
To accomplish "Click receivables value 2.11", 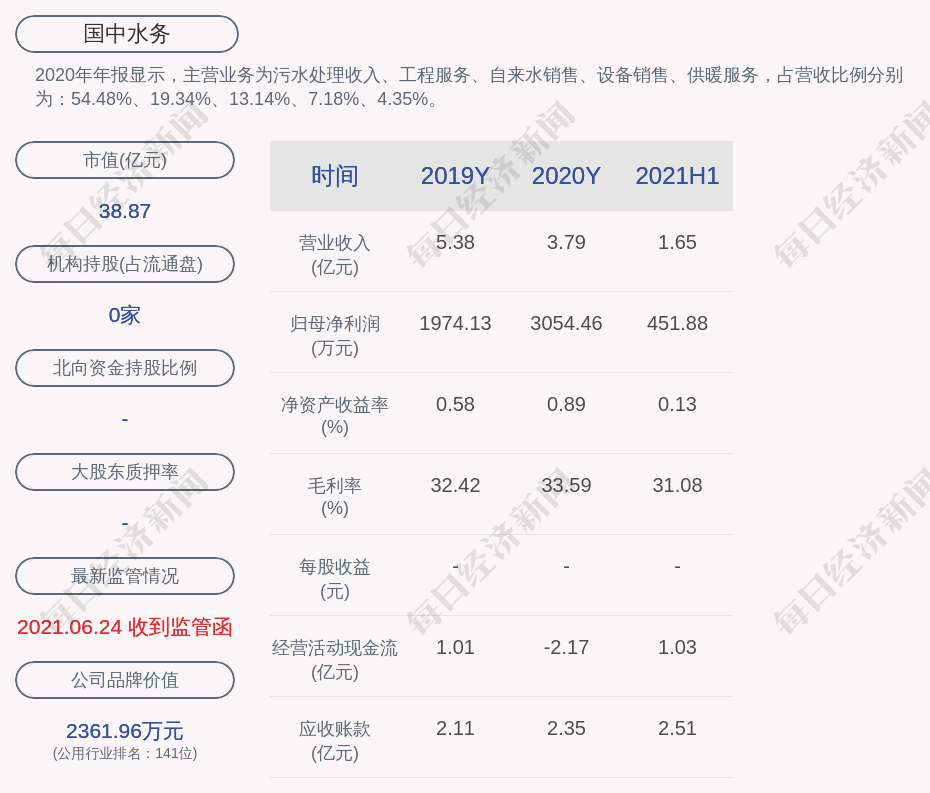I will [x=455, y=728].
